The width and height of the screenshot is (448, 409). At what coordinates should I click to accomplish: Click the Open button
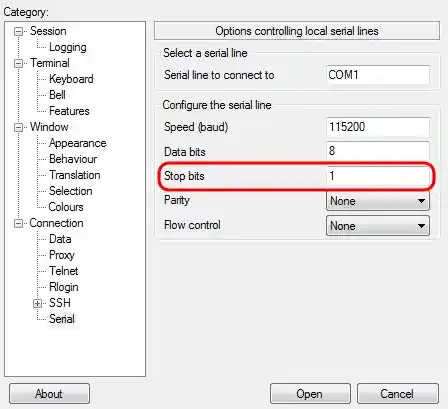click(310, 394)
